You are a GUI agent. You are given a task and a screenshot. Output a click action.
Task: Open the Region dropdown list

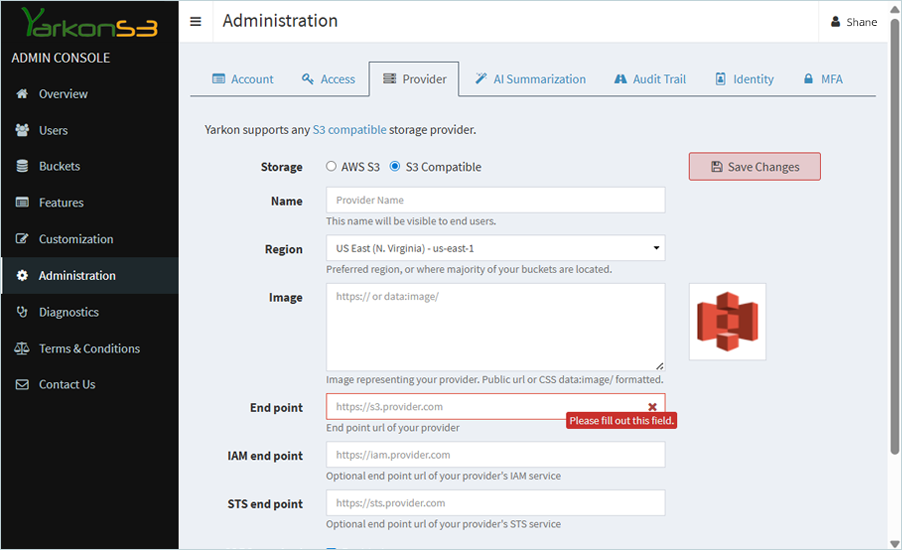point(495,248)
